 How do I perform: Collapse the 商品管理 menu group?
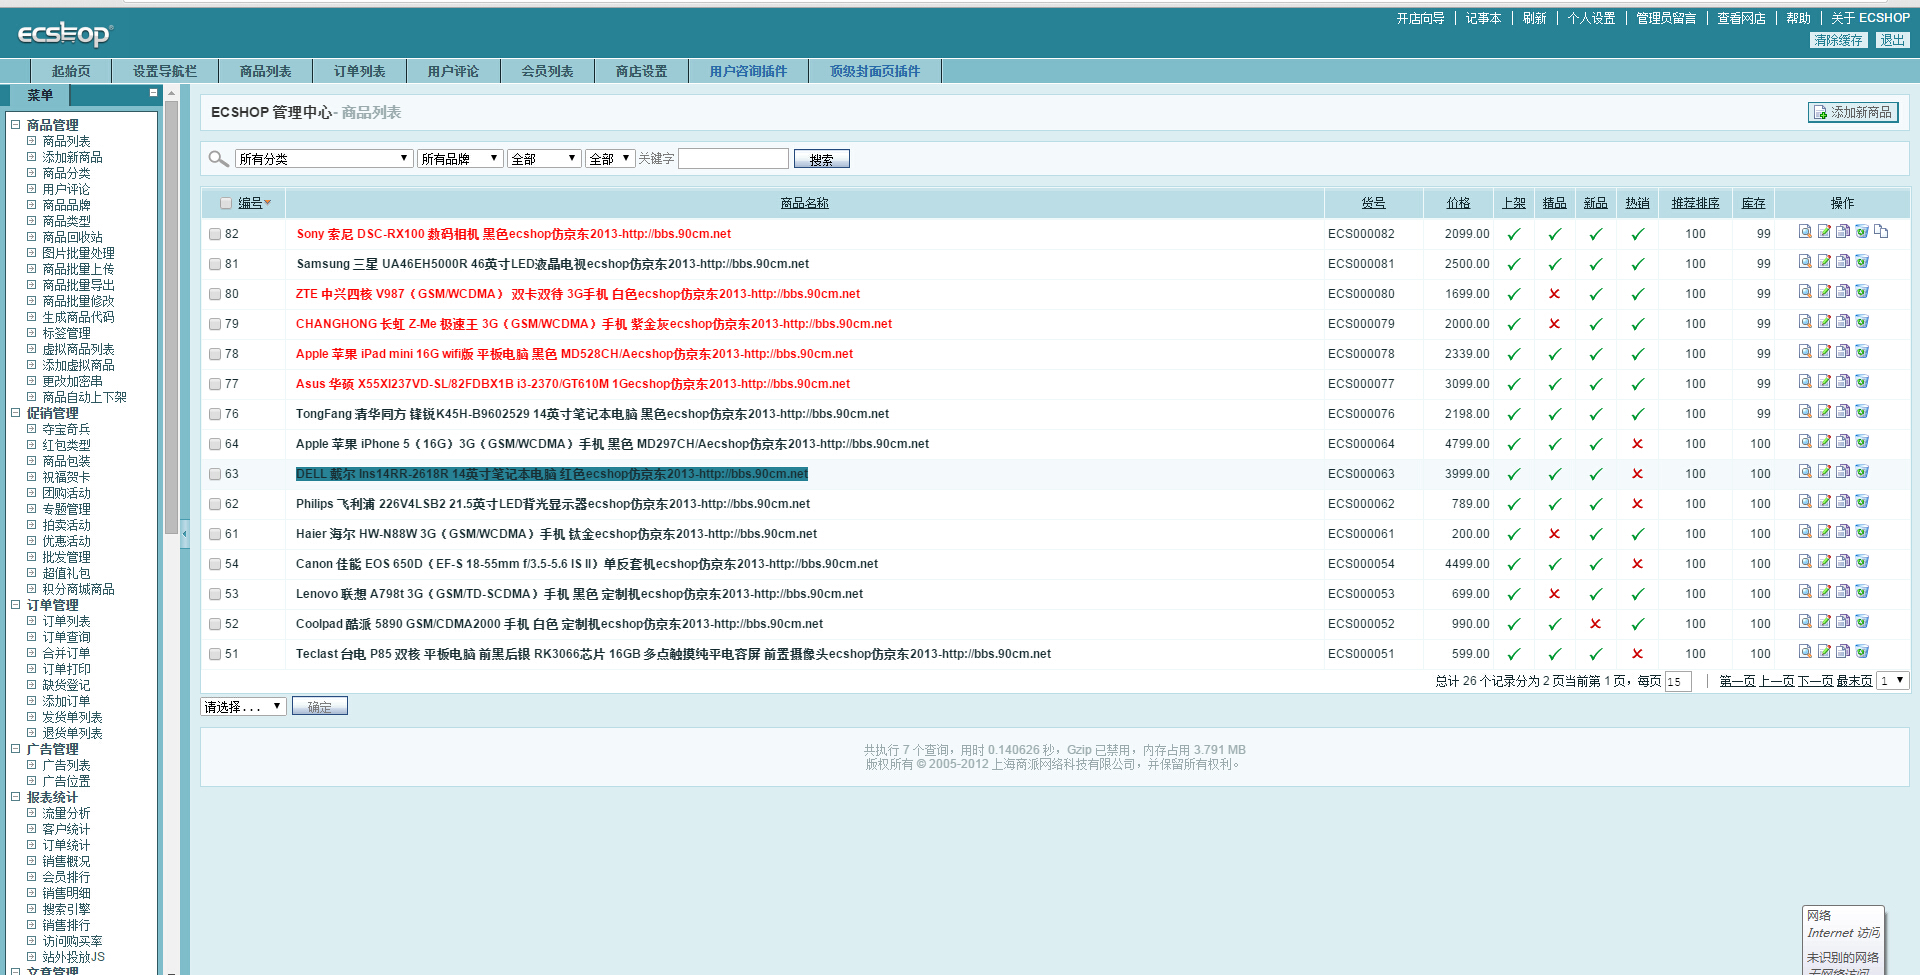tap(15, 125)
